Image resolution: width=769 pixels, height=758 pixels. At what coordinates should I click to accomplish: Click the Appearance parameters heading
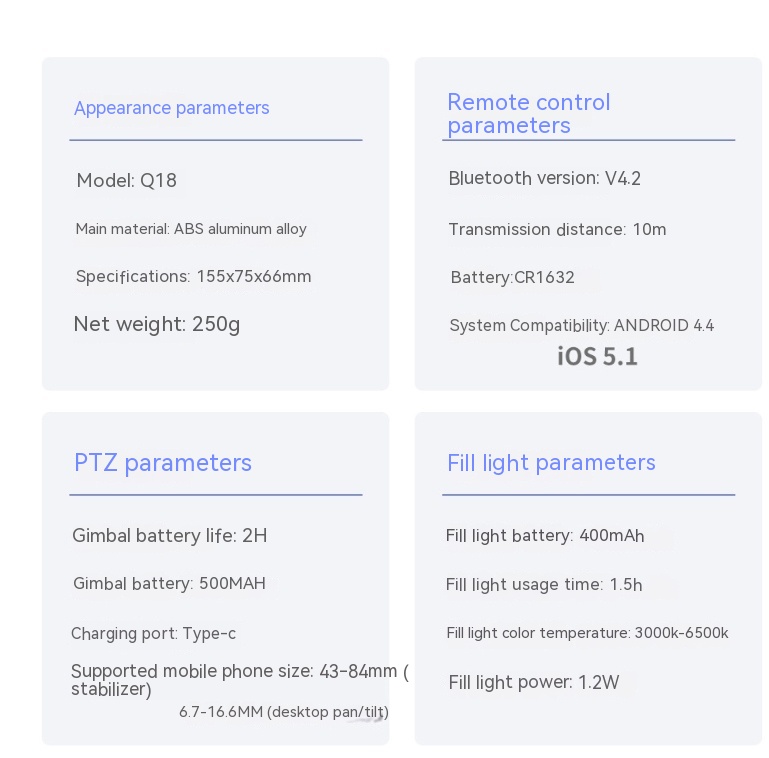[x=171, y=108]
